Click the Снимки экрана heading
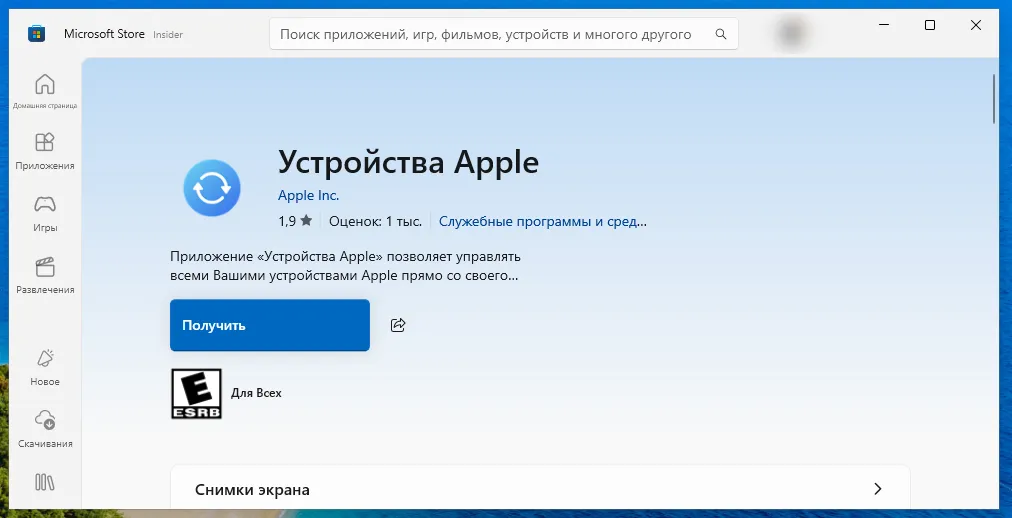Screen dimensions: 1012x518 (x=252, y=490)
